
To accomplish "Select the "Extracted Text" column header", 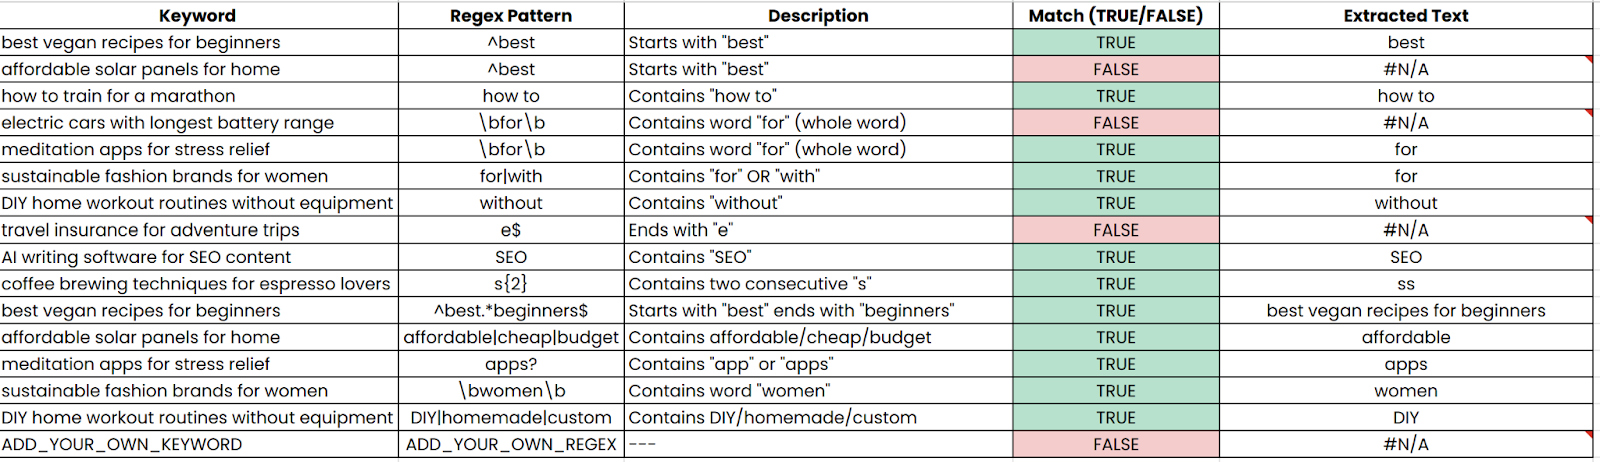I will click(x=1405, y=15).
